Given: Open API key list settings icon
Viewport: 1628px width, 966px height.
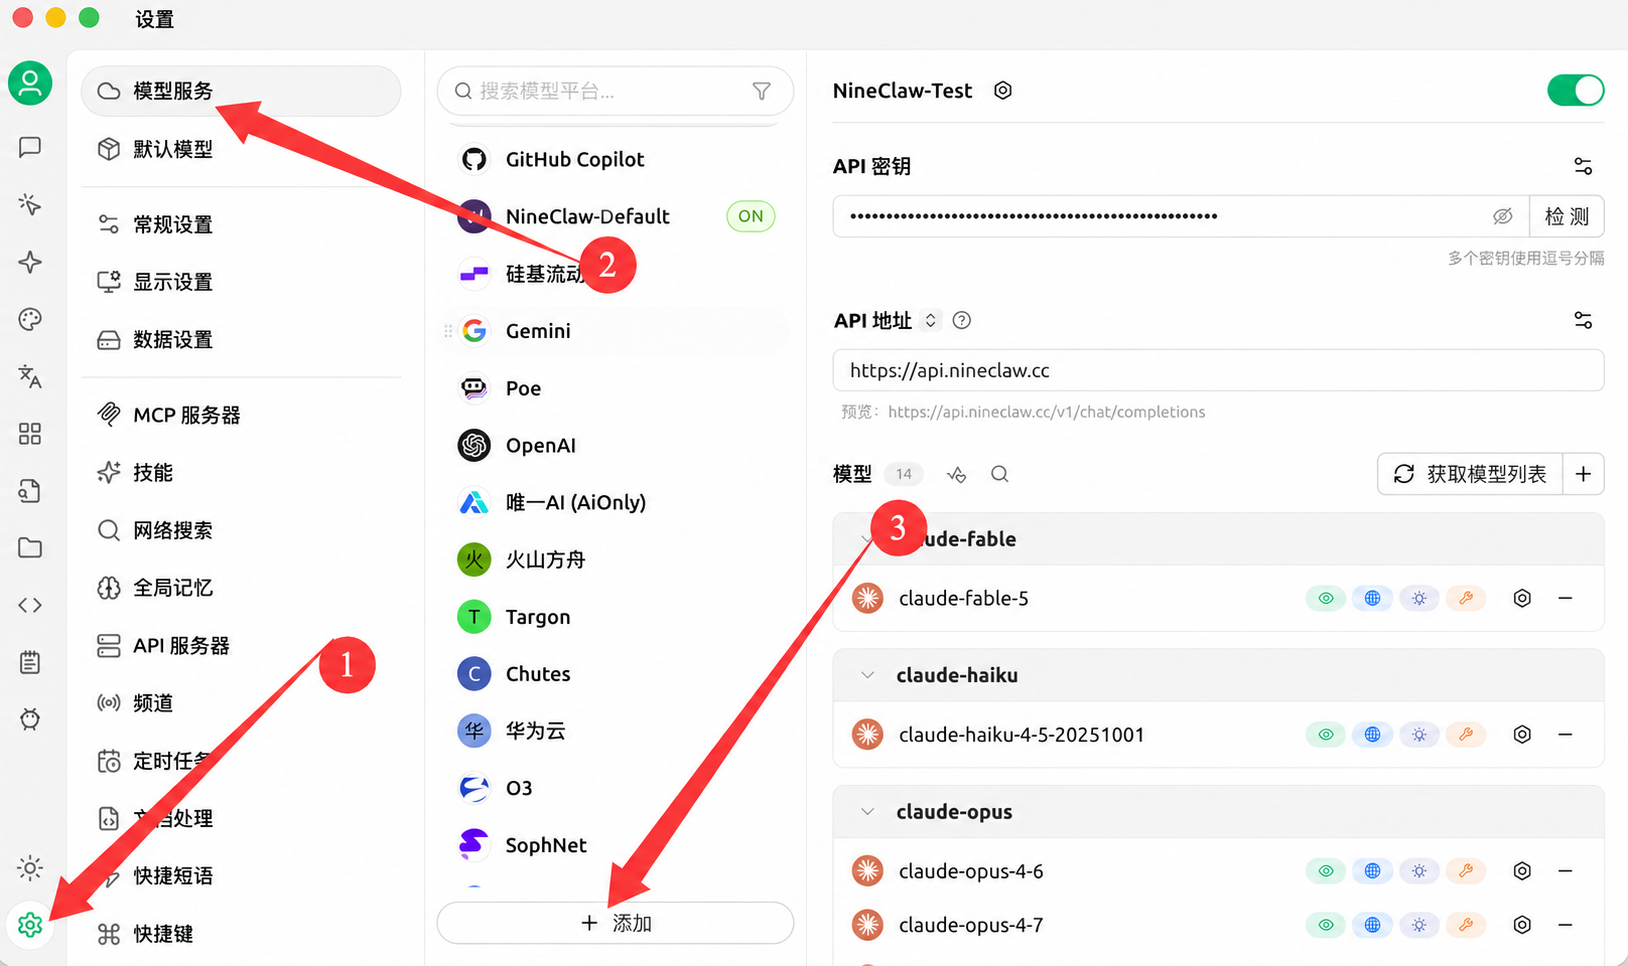Looking at the screenshot, I should point(1582,166).
